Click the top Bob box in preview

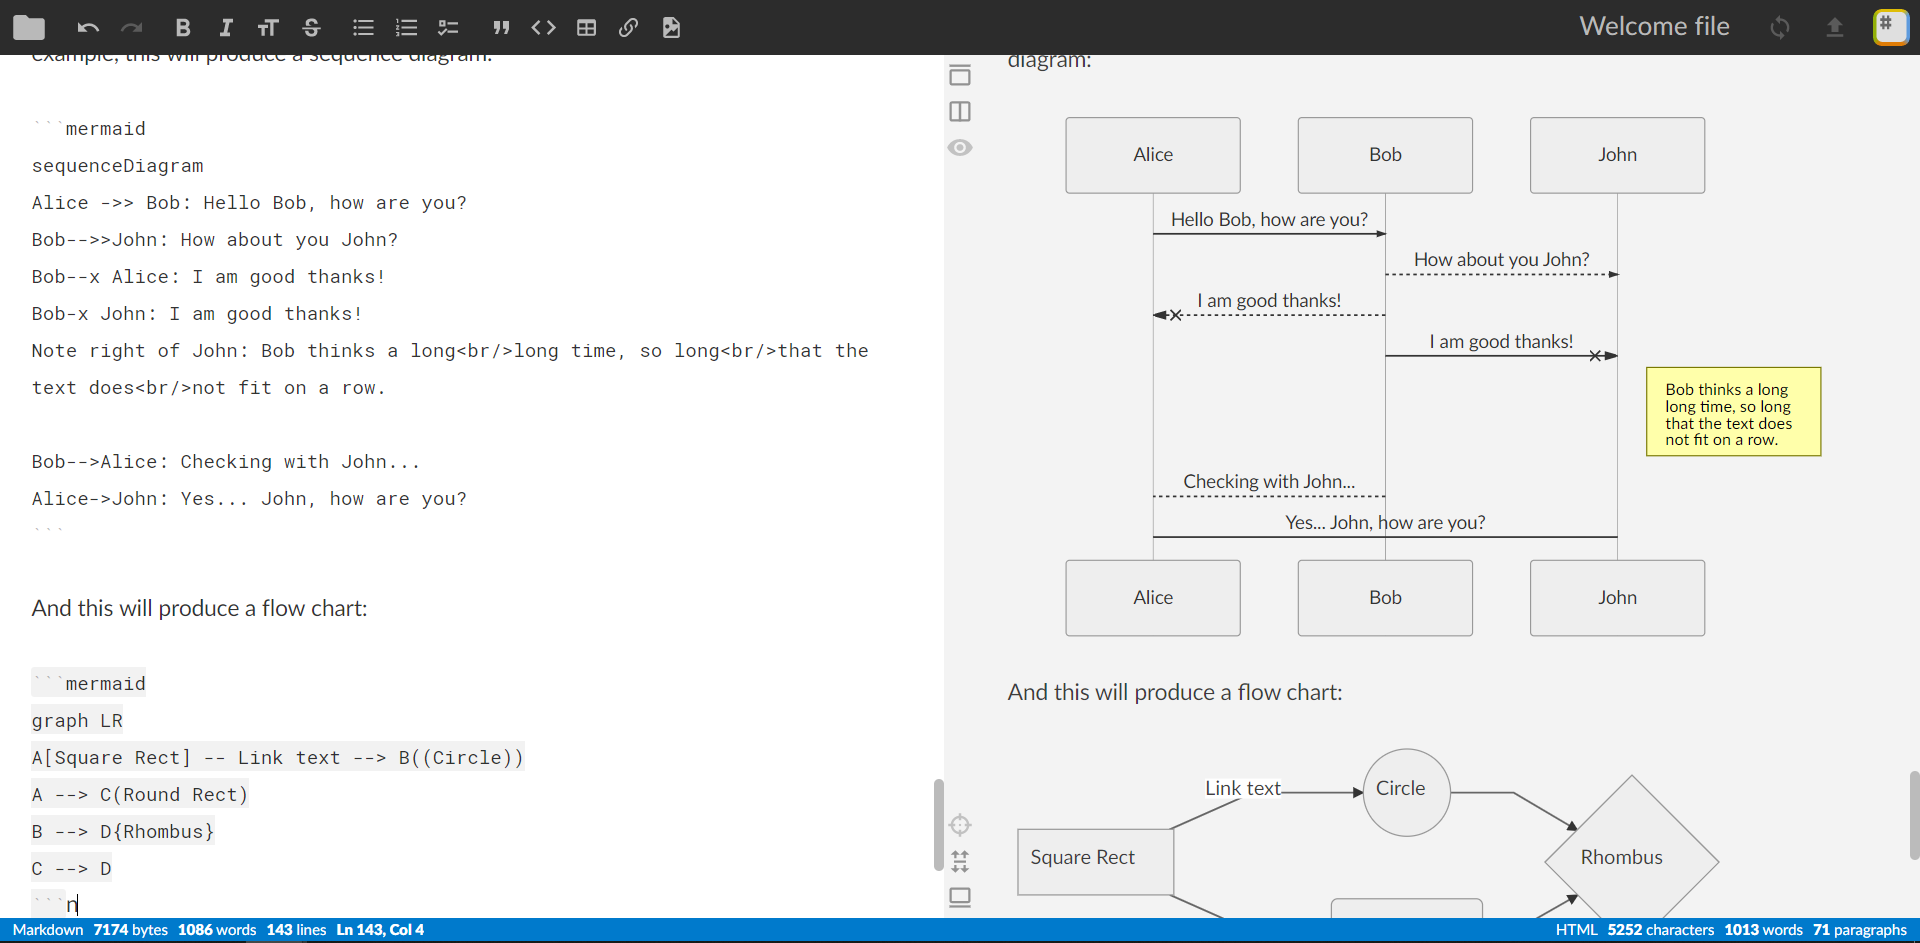[1385, 155]
